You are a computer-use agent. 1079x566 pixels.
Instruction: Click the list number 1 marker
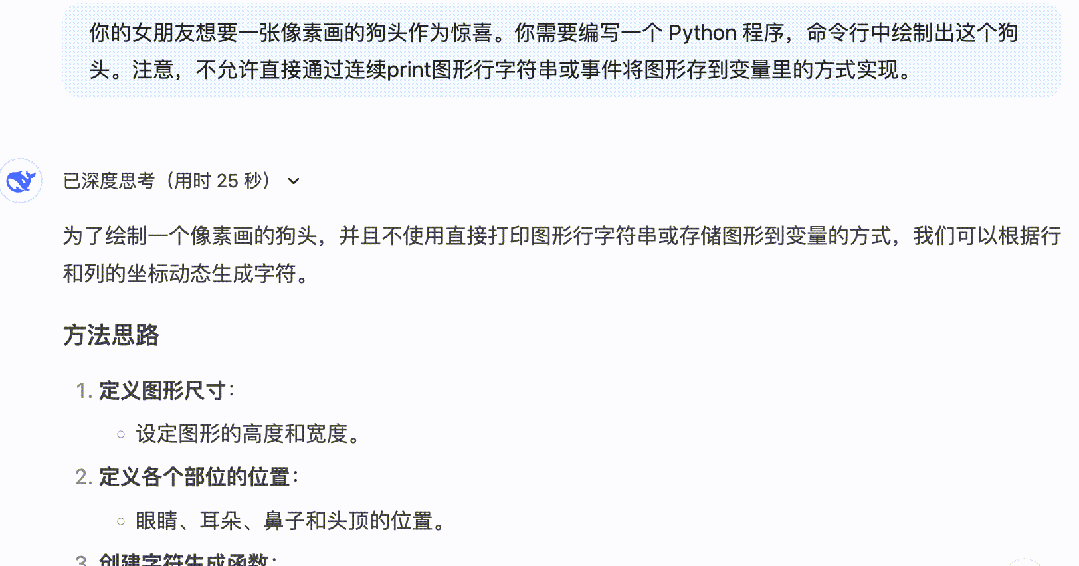click(x=84, y=391)
